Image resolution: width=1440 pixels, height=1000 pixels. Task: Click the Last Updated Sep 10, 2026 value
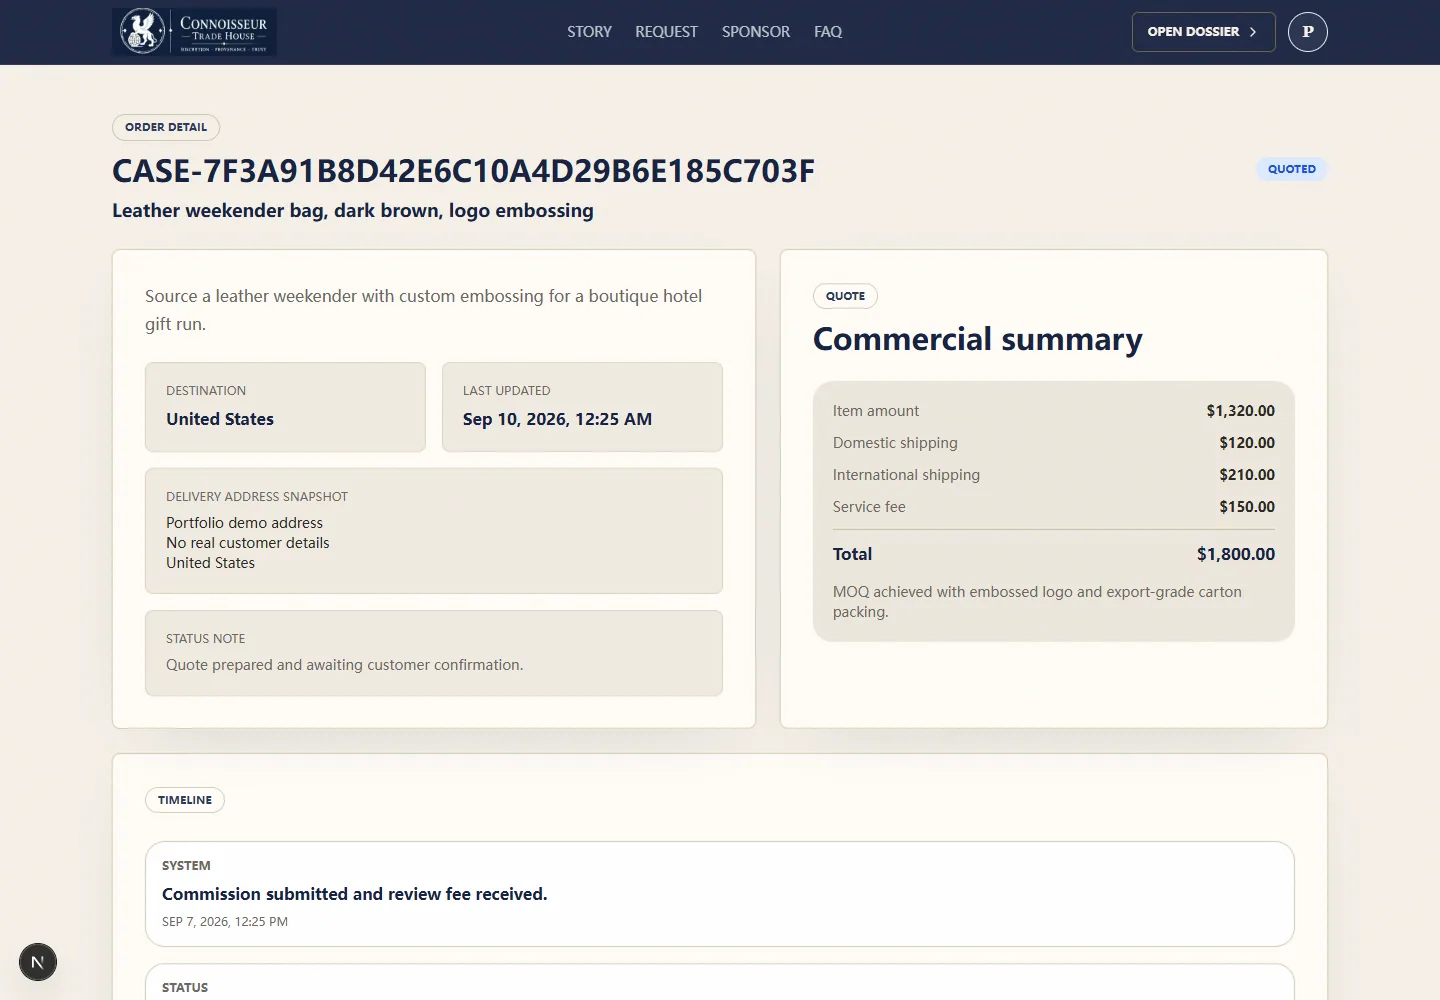[x=557, y=419]
